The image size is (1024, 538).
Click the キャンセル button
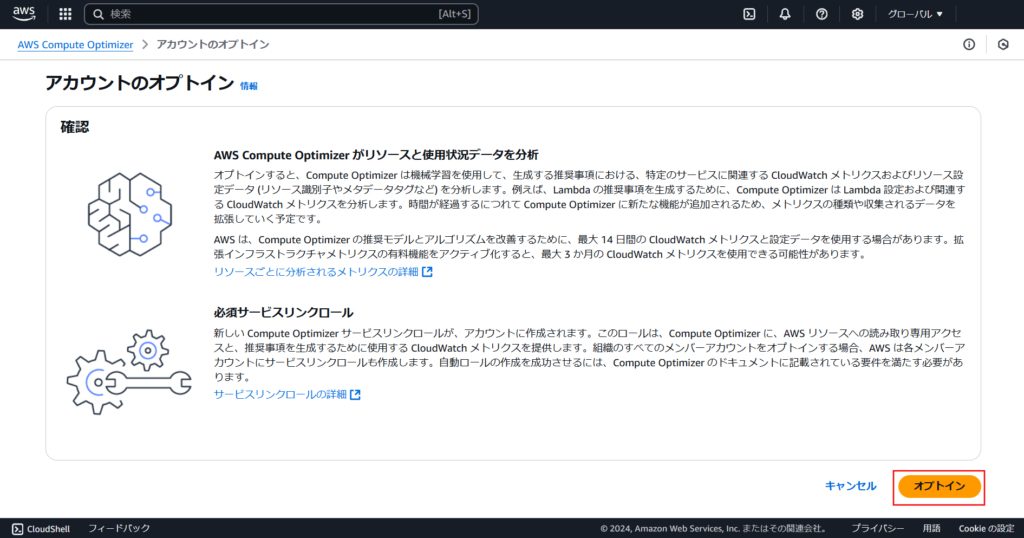tap(850, 486)
